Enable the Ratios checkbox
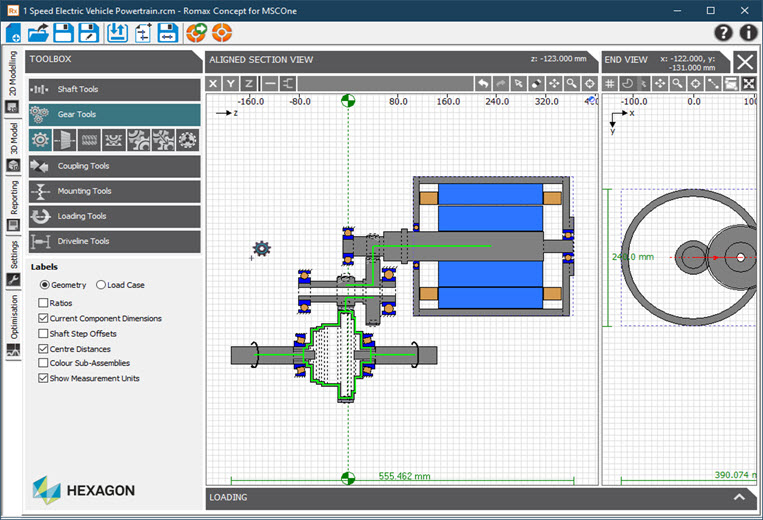Viewport: 763px width, 520px height. click(x=43, y=303)
